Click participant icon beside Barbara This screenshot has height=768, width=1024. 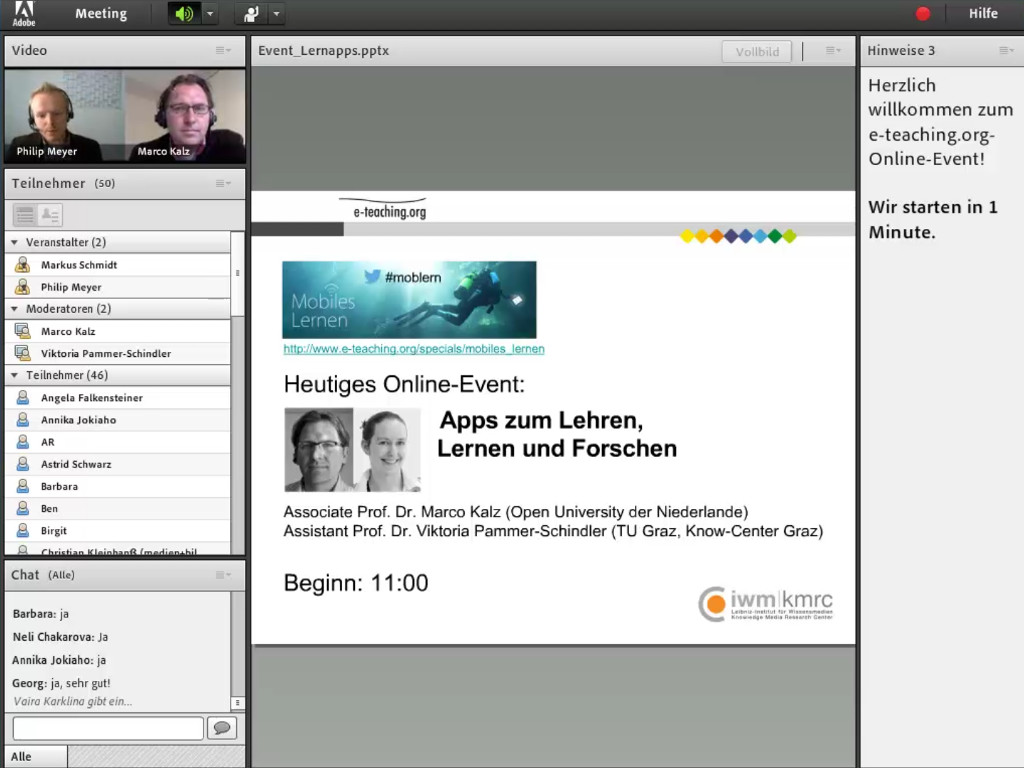tap(23, 487)
